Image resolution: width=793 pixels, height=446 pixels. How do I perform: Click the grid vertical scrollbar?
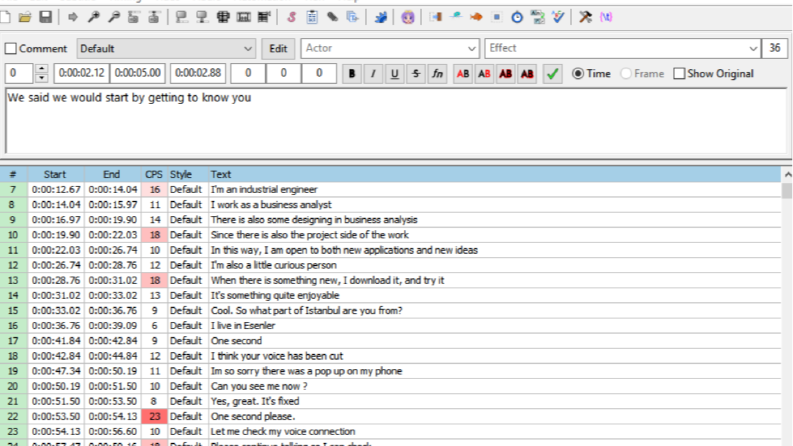pos(787,307)
